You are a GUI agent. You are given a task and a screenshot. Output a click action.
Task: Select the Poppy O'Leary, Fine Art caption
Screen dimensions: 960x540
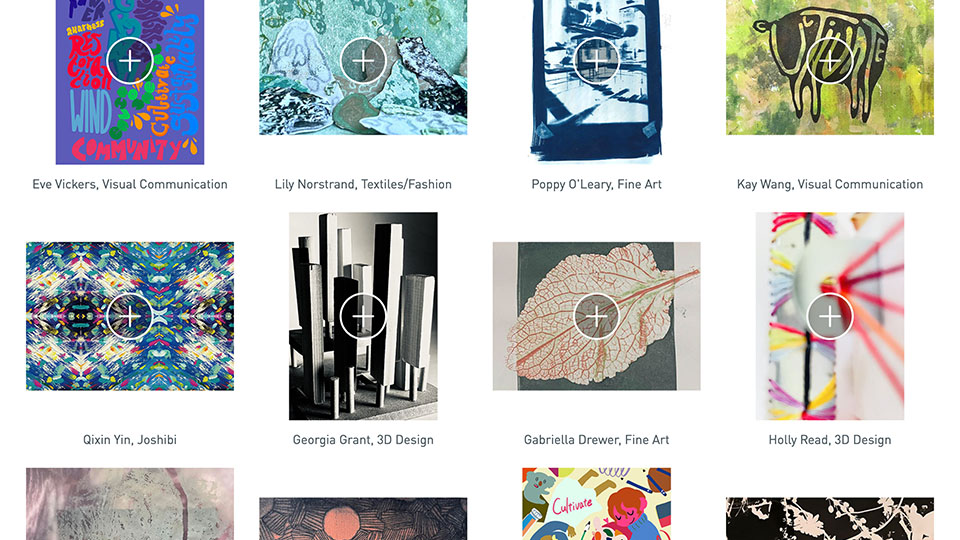point(596,184)
